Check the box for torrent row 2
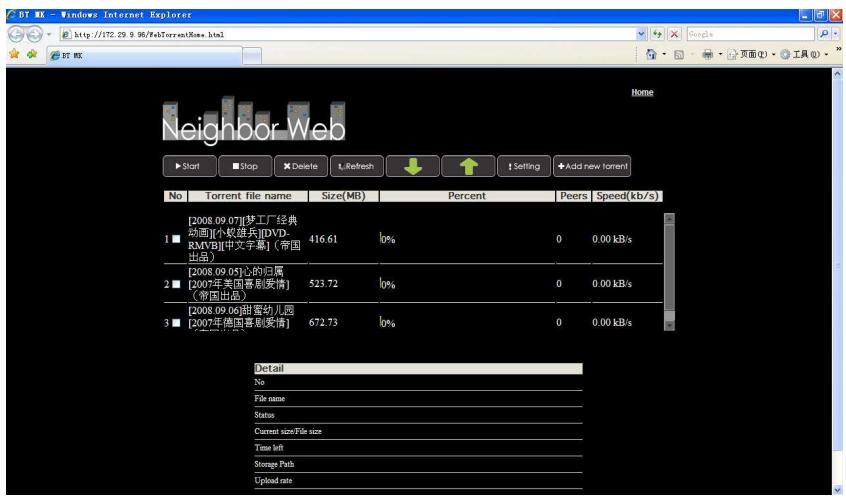The width and height of the screenshot is (846, 498). tap(176, 284)
